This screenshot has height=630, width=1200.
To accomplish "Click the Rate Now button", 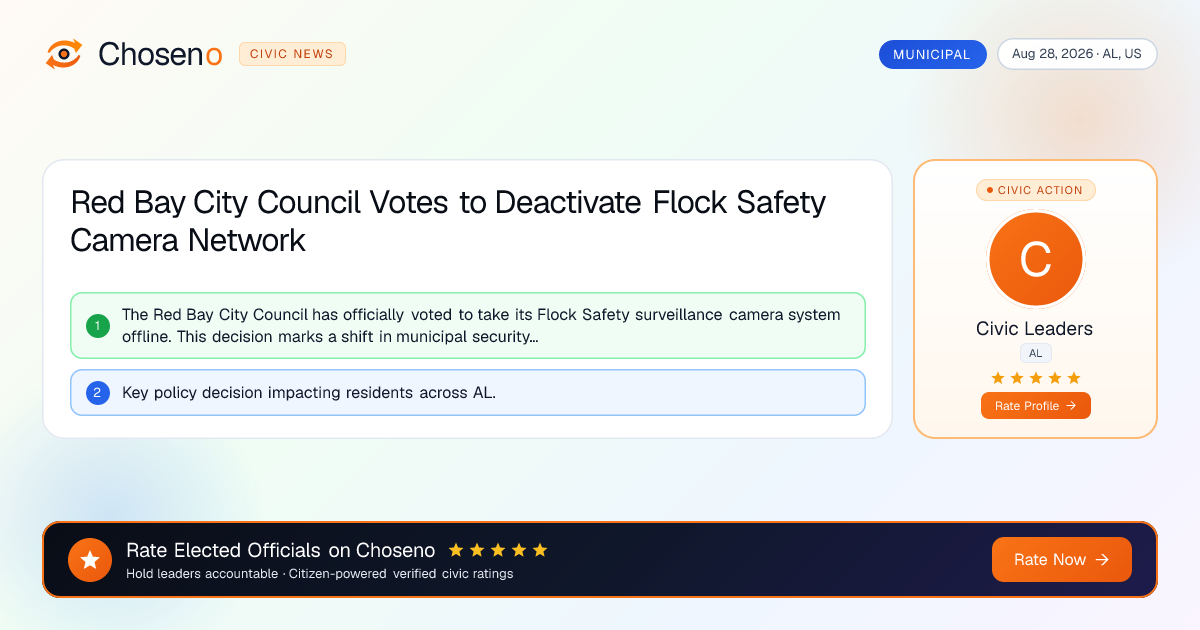I will pos(1061,559).
